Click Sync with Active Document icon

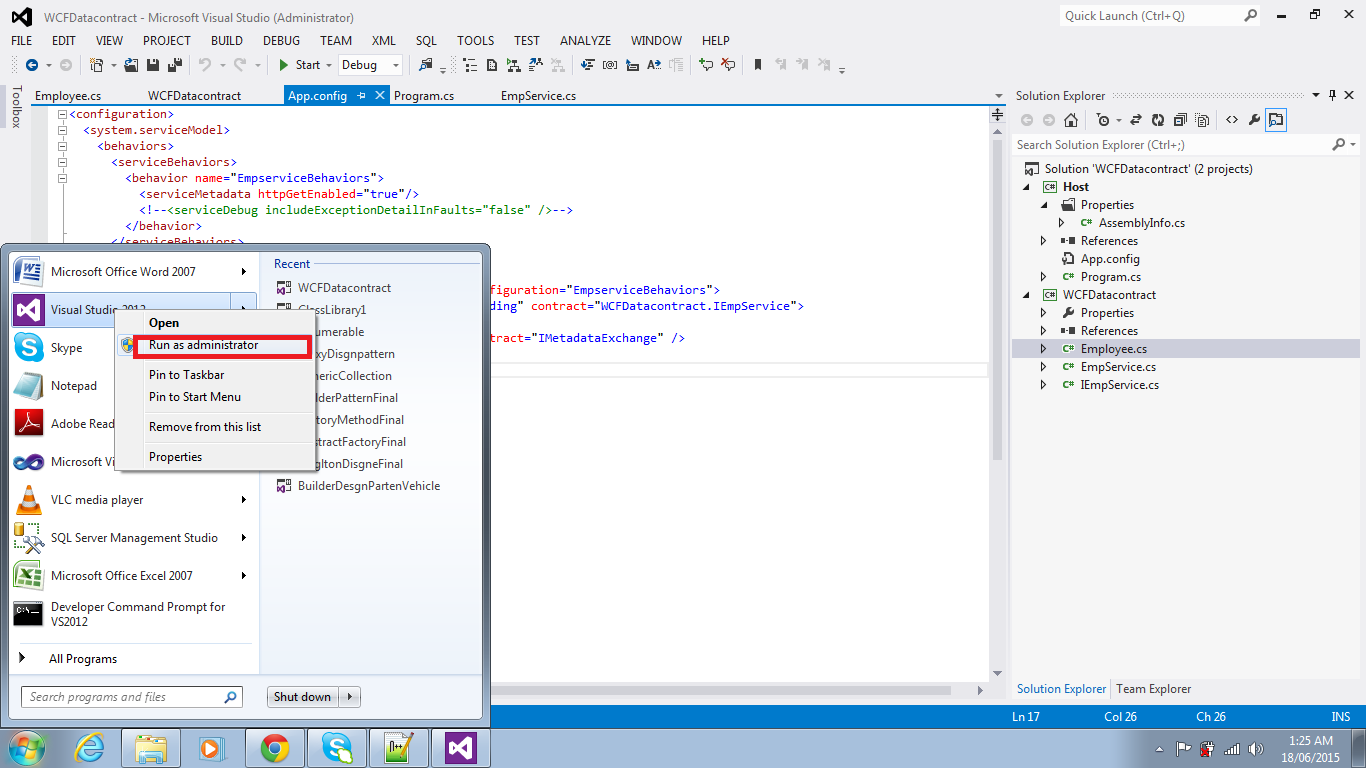click(x=1136, y=120)
